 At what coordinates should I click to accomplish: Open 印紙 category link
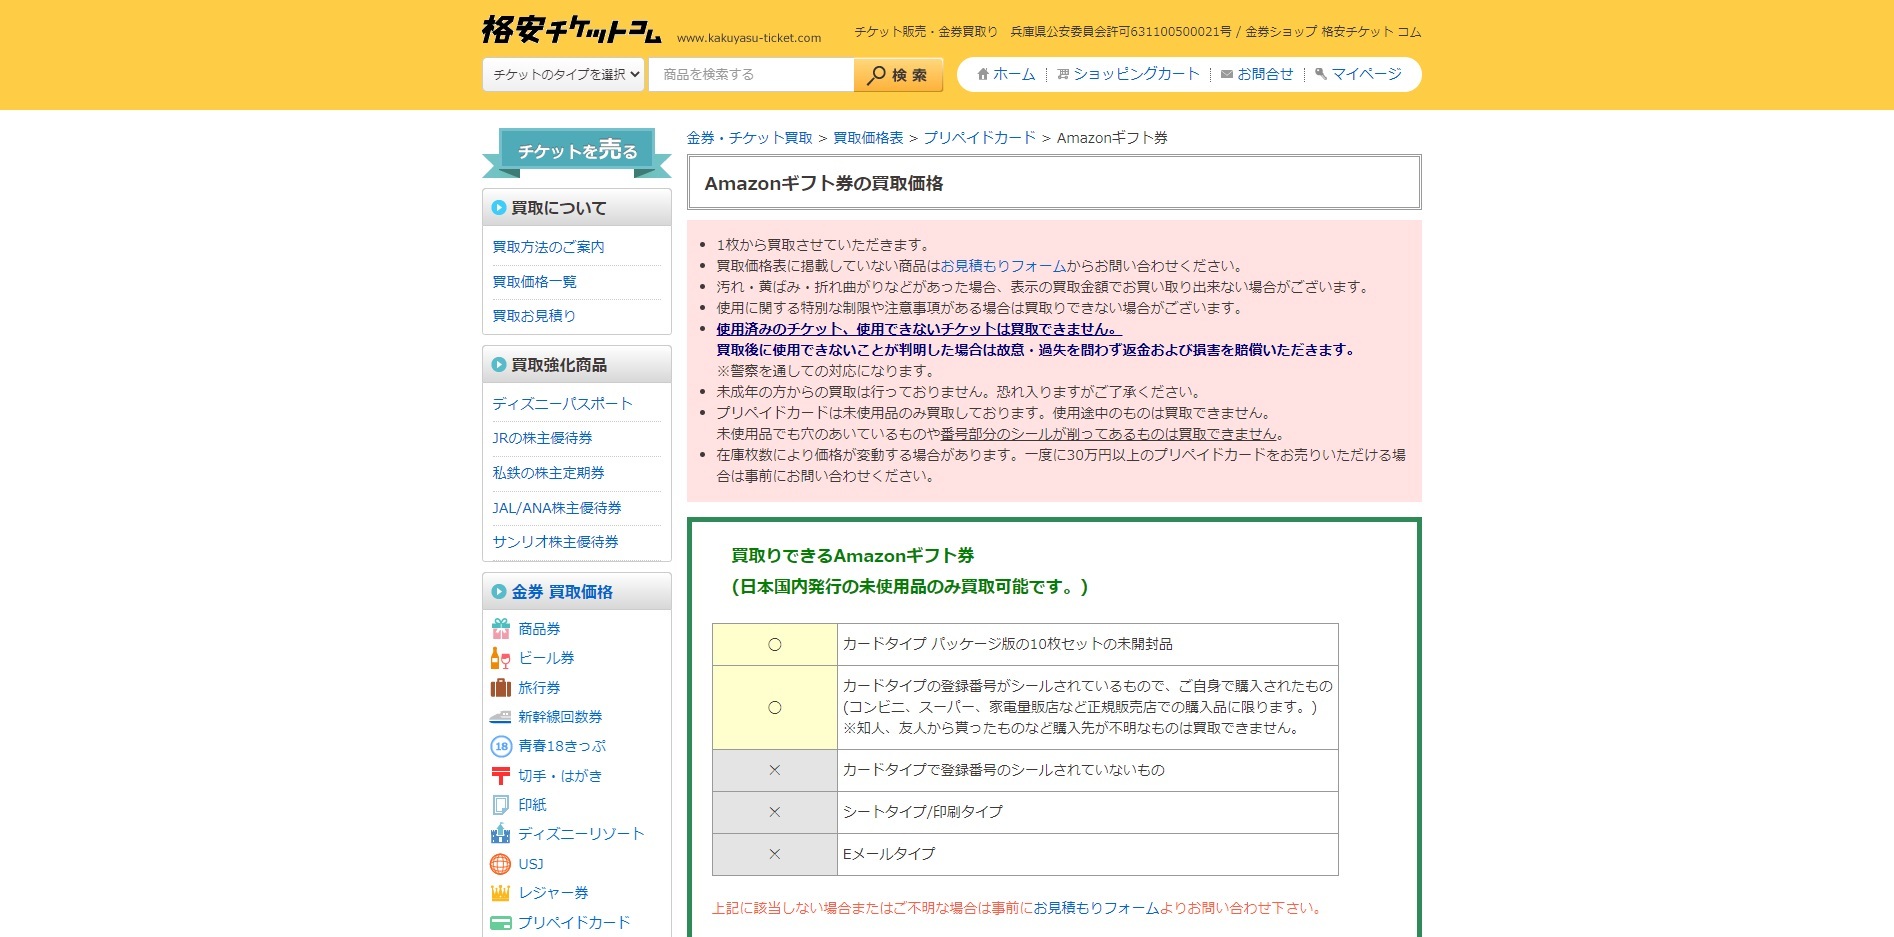(x=532, y=805)
